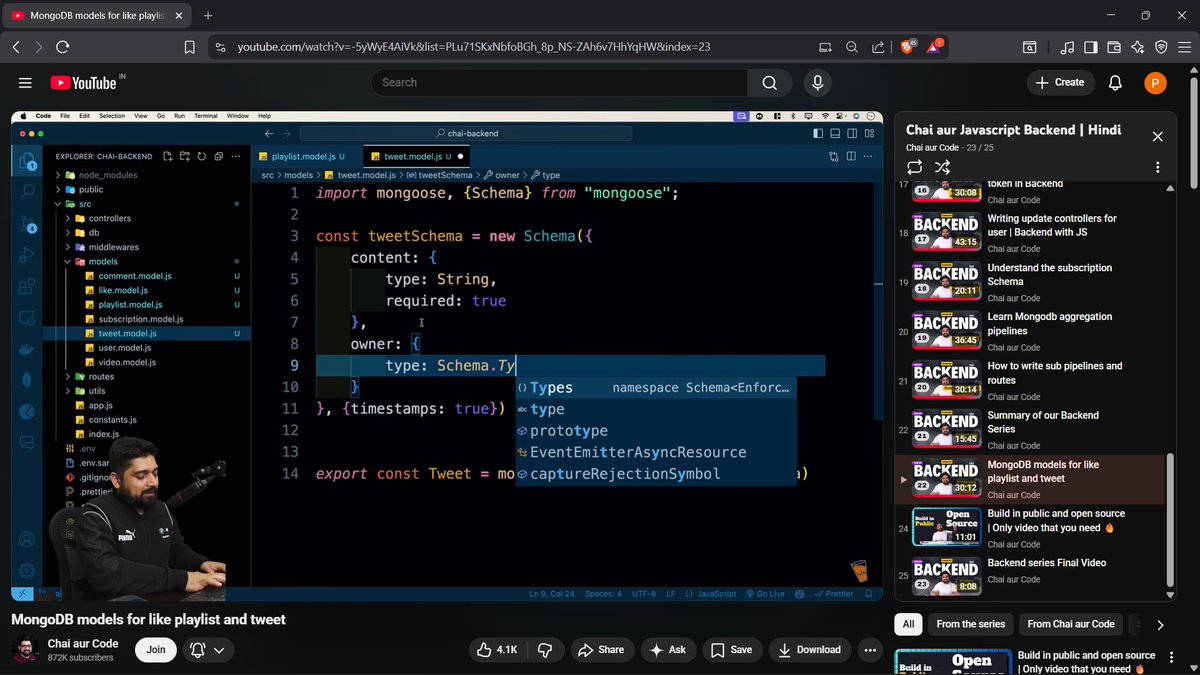Go to YouTube home via the logo
1200x675 pixels.
click(82, 83)
